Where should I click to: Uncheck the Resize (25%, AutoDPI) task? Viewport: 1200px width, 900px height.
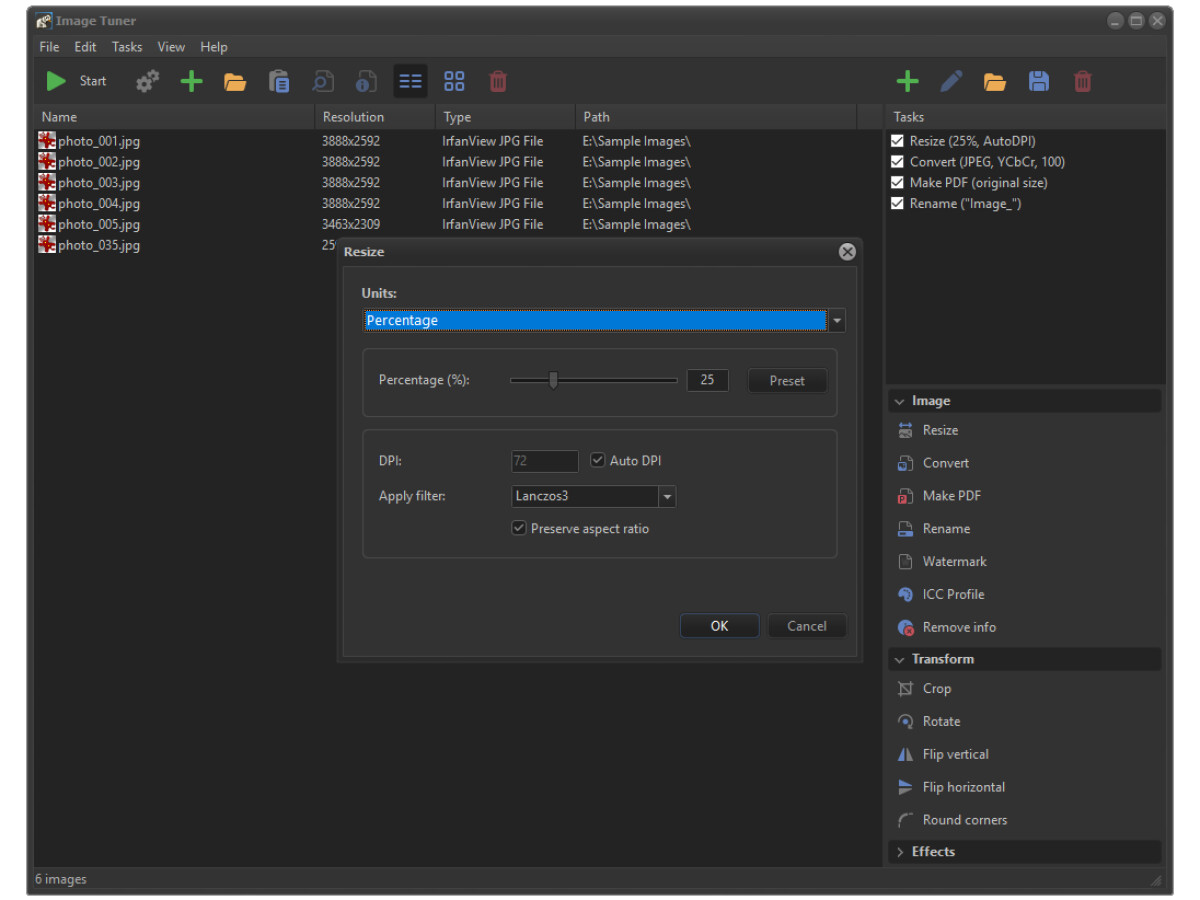tap(897, 141)
